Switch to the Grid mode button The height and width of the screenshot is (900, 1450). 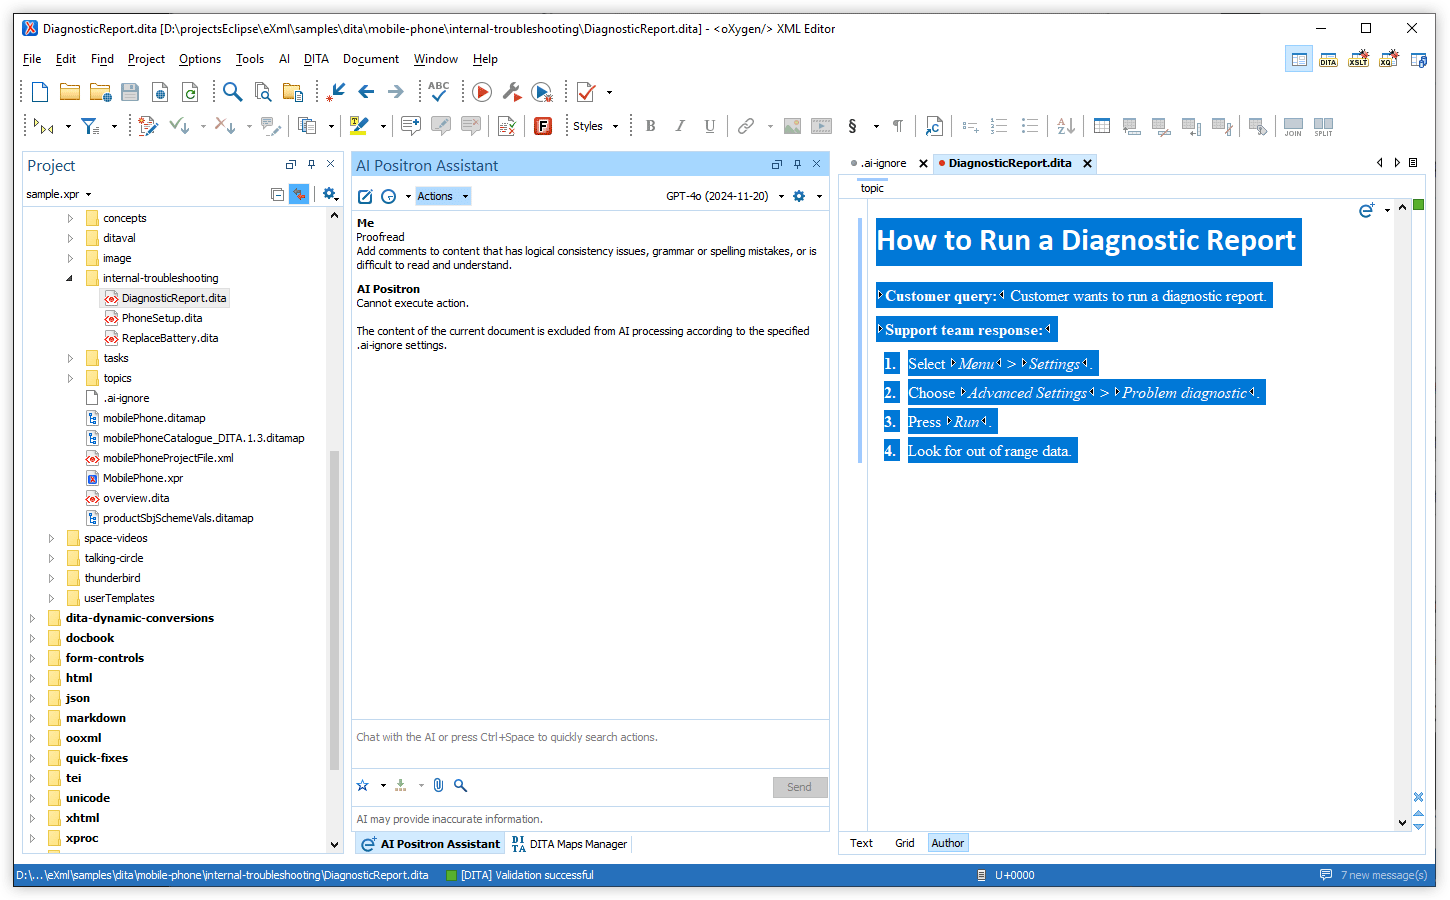pos(904,843)
